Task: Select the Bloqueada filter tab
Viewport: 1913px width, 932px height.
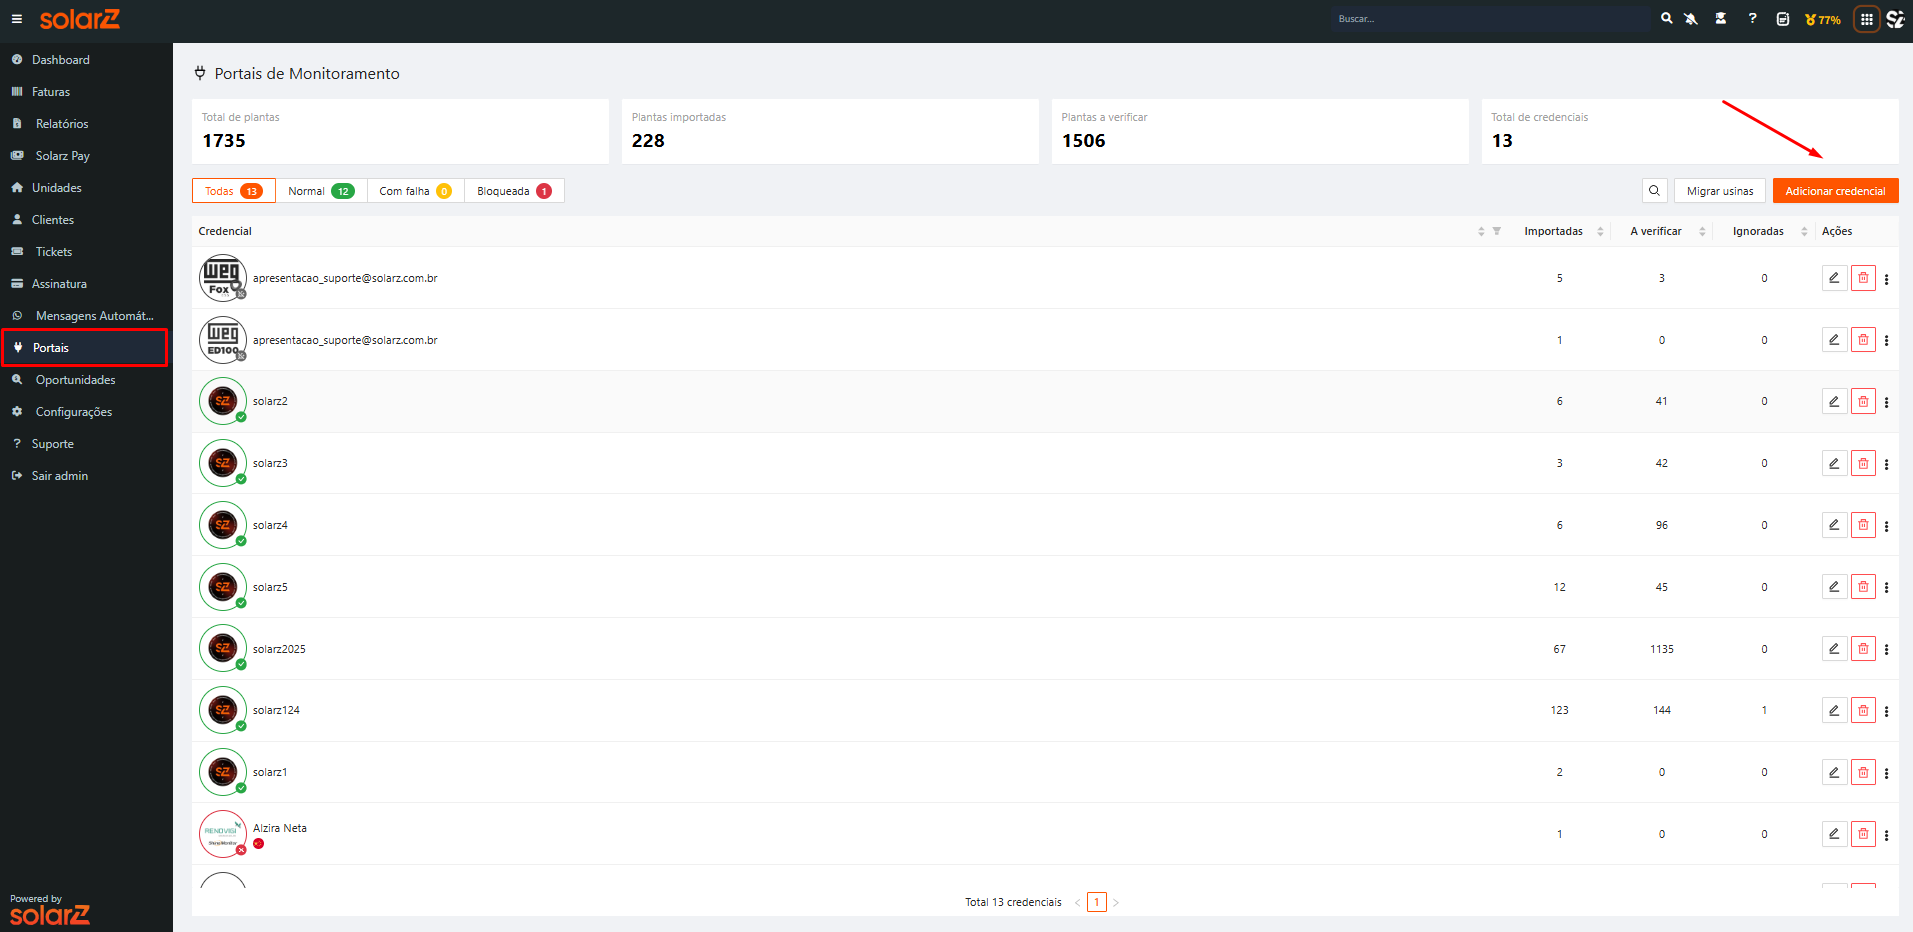Action: pos(514,191)
